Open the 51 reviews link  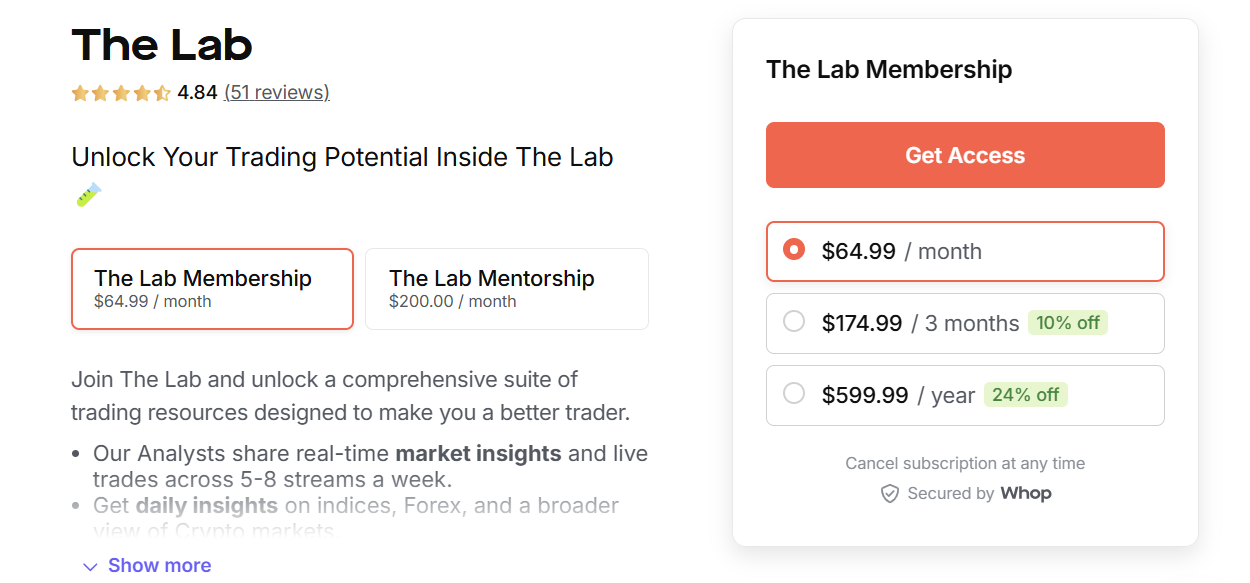(x=276, y=92)
